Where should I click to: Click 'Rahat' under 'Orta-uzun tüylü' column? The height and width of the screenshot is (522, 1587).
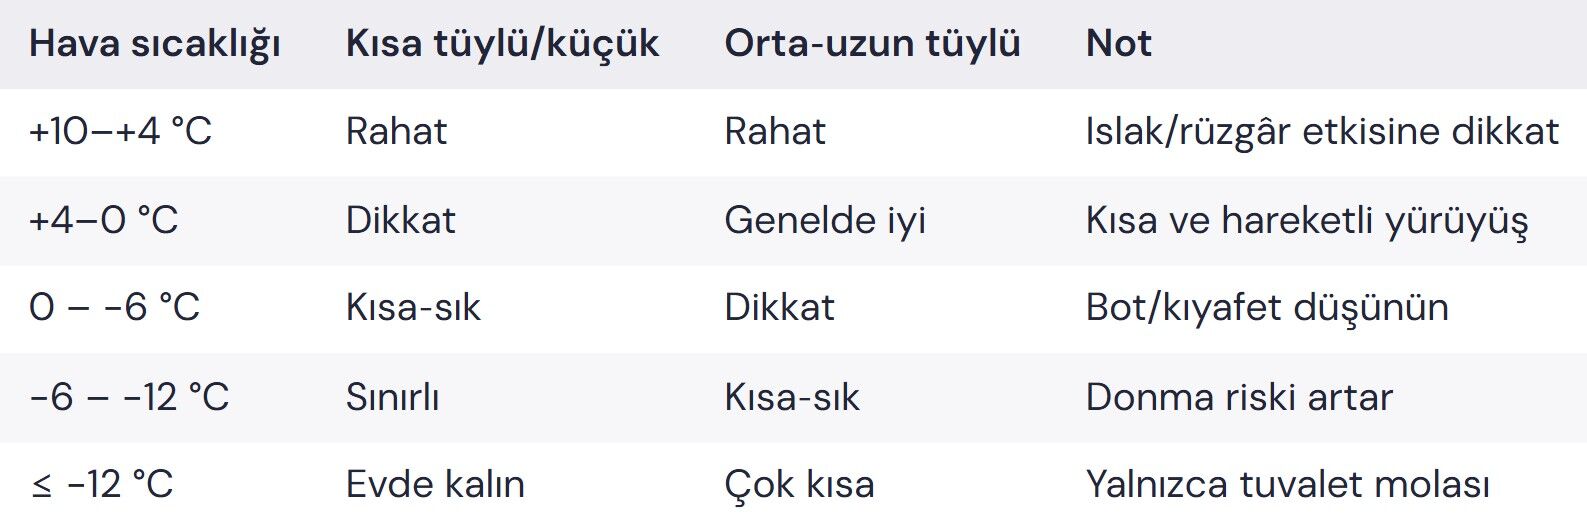click(x=775, y=132)
